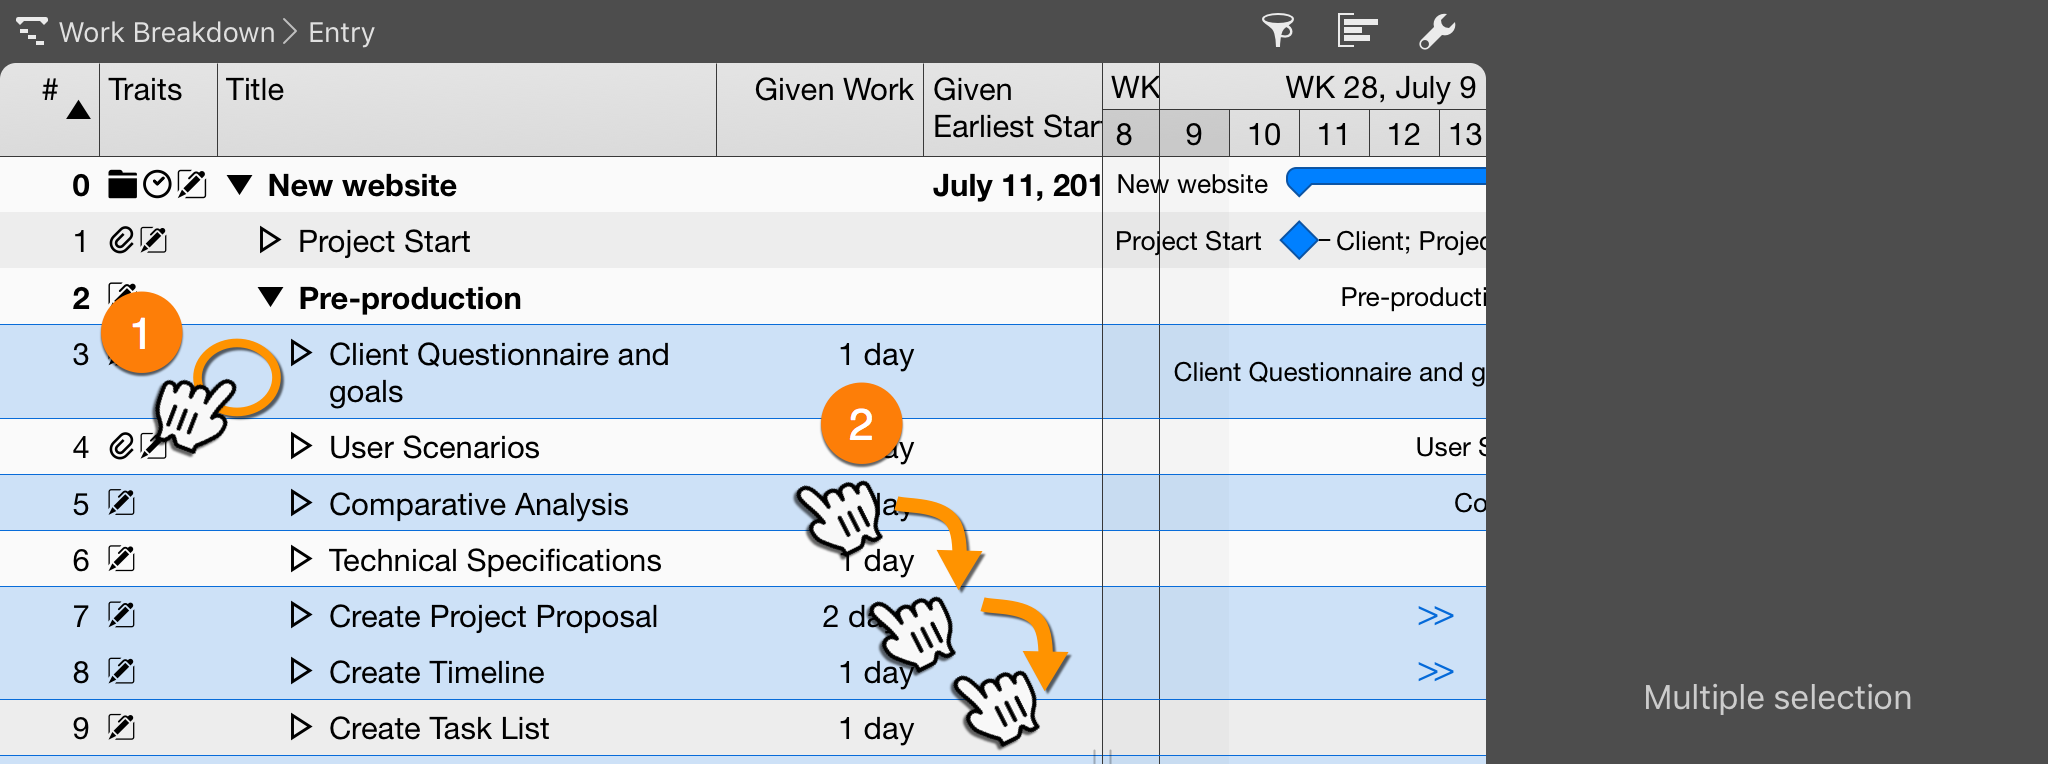Click the blue Project Start milestone diamond
The width and height of the screenshot is (2048, 764).
(1298, 241)
